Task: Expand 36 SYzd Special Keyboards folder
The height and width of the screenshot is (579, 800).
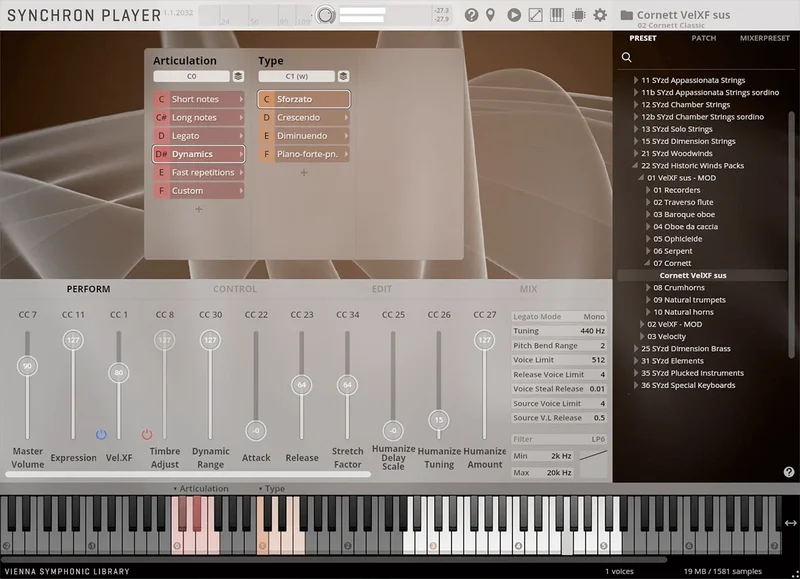Action: (x=636, y=385)
